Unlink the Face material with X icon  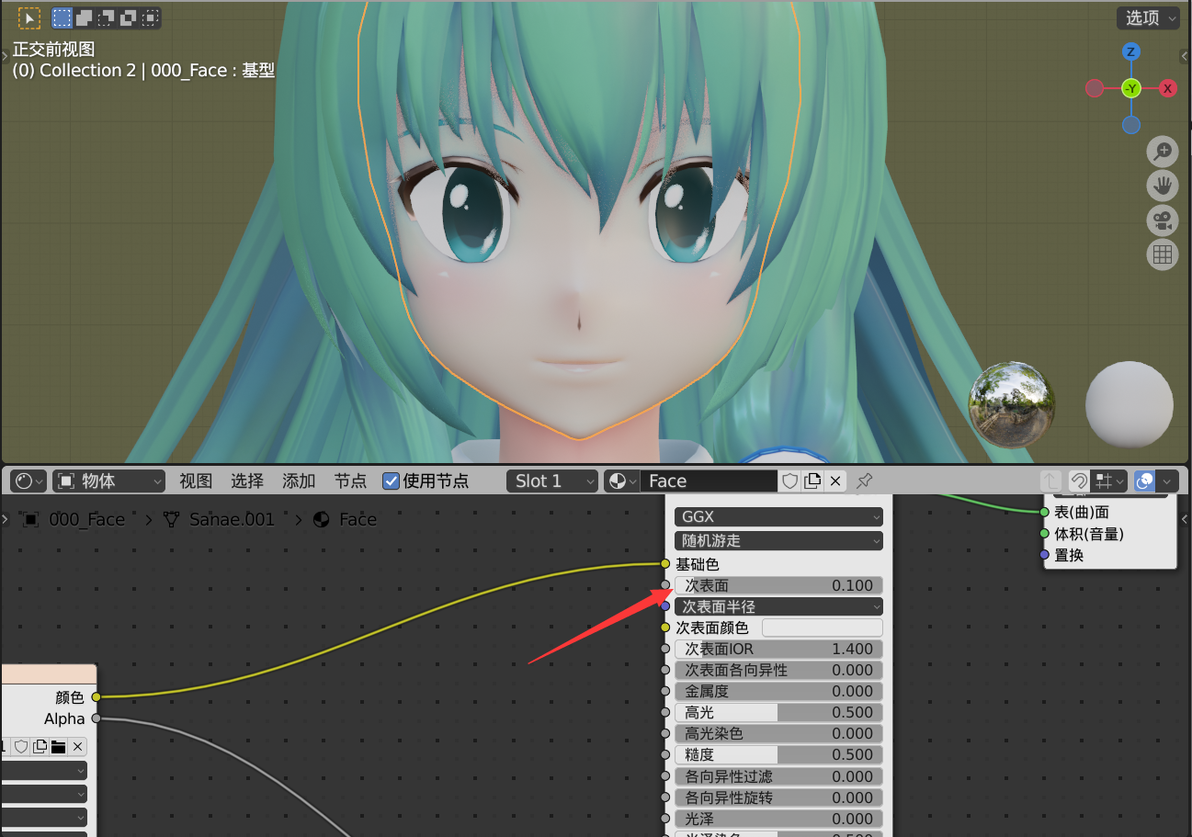(x=835, y=481)
